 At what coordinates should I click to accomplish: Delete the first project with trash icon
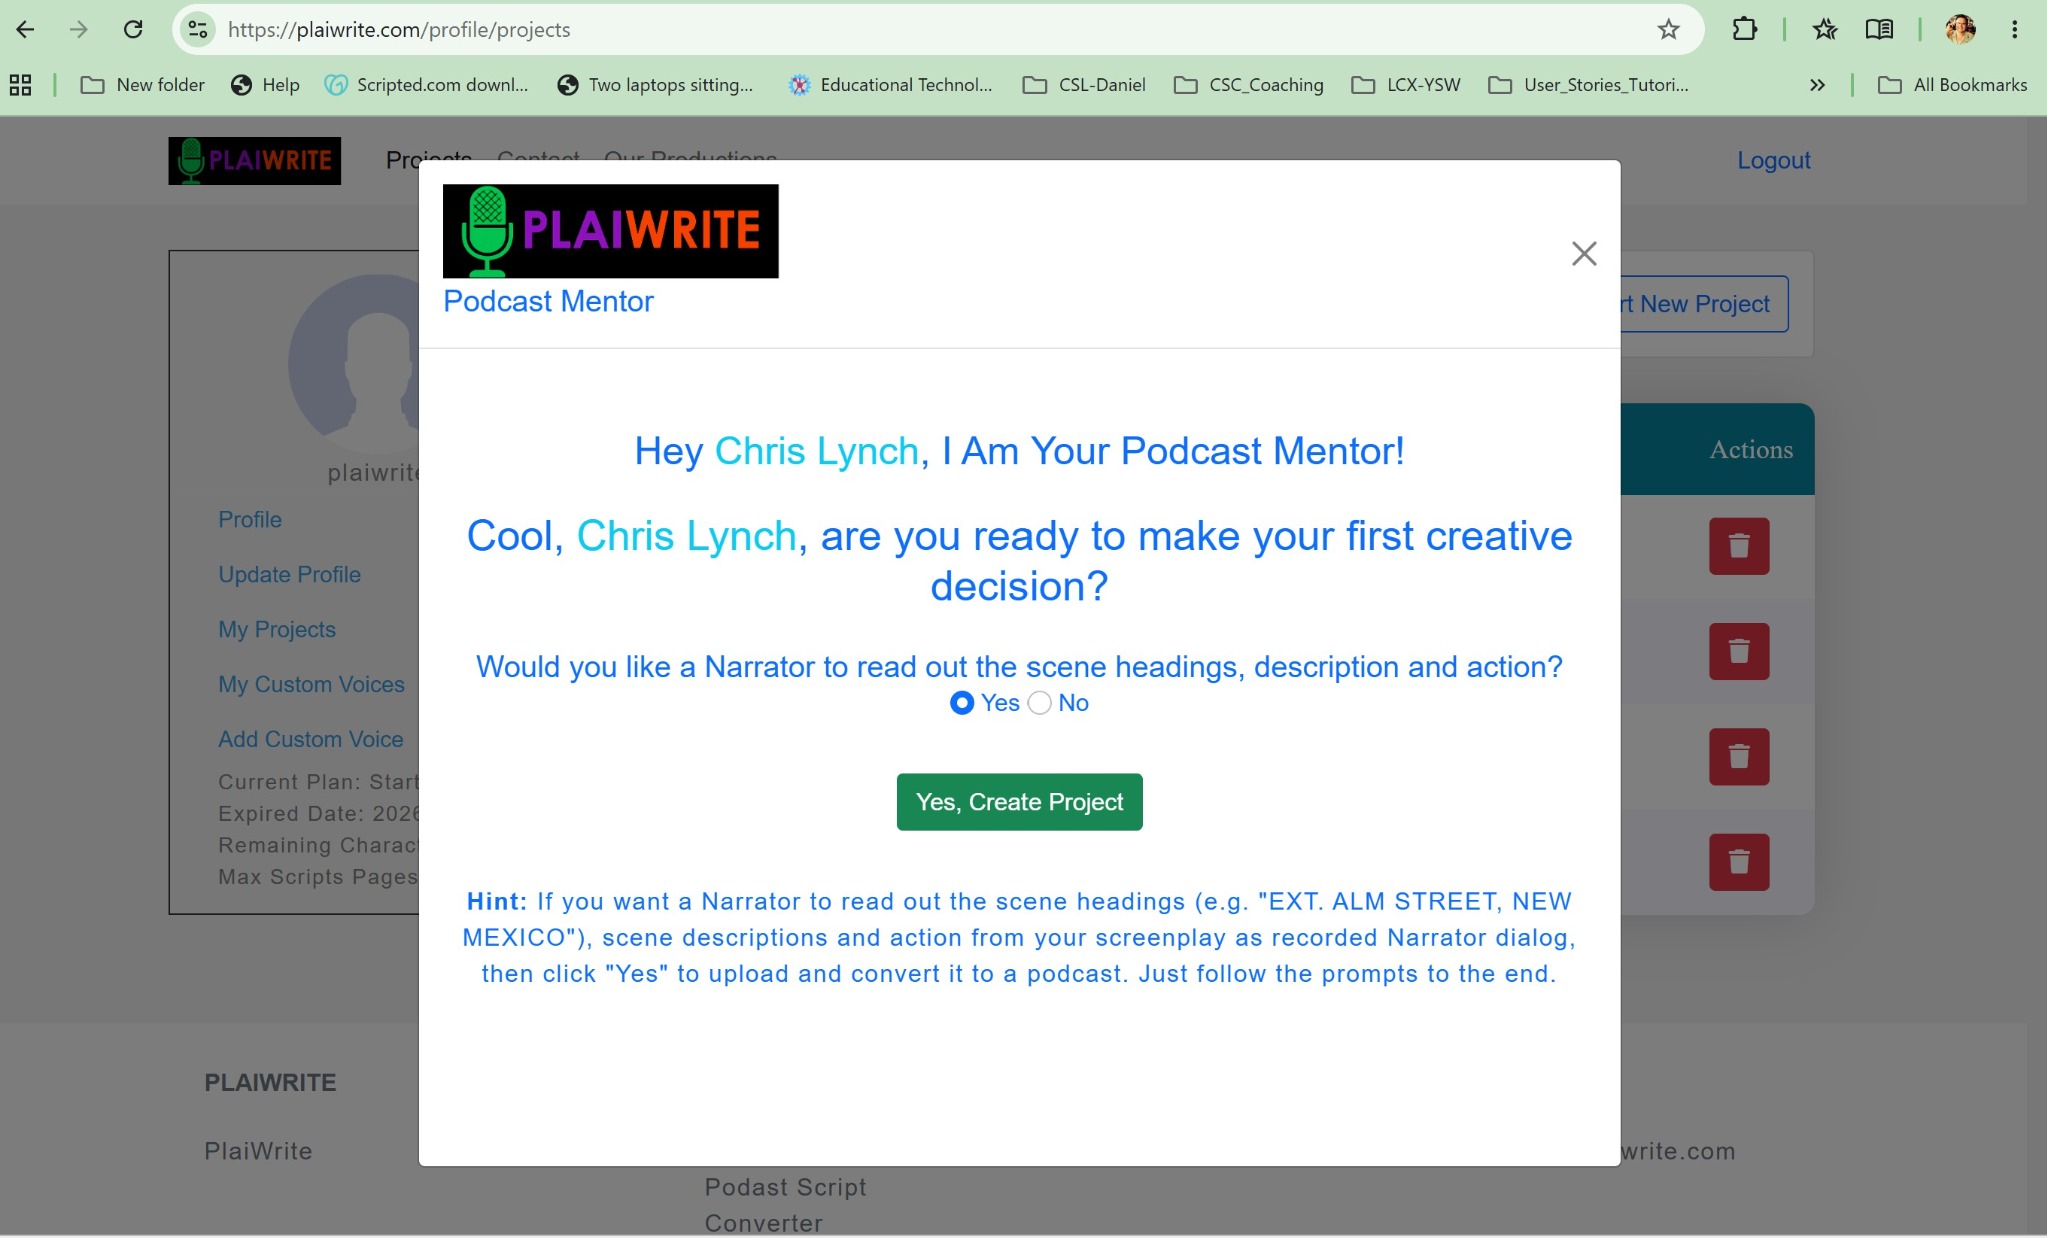1739,546
